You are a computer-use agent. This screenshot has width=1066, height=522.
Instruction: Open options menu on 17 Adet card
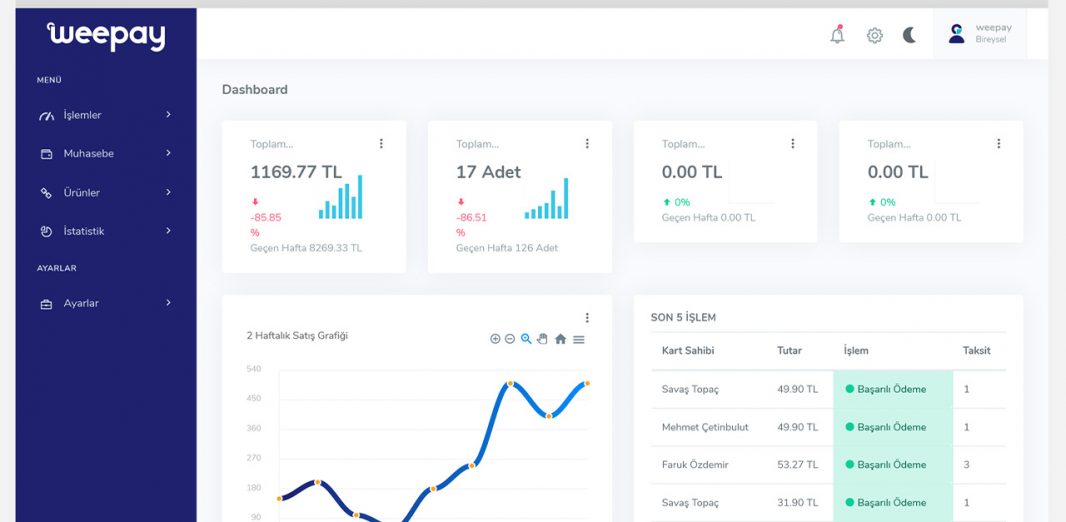point(587,143)
